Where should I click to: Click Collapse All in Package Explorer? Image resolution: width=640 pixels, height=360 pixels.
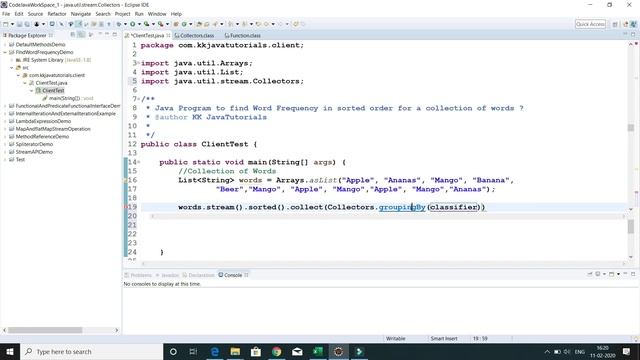click(x=73, y=35)
